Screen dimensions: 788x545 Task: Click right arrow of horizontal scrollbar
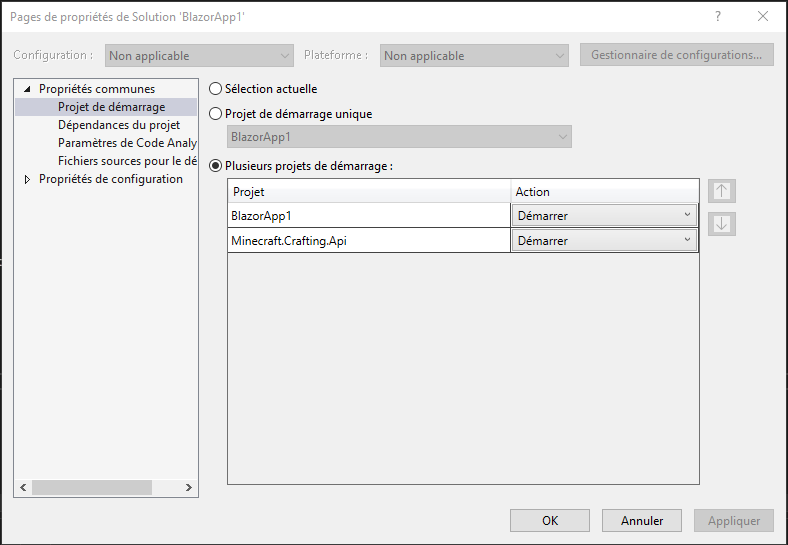click(x=189, y=487)
